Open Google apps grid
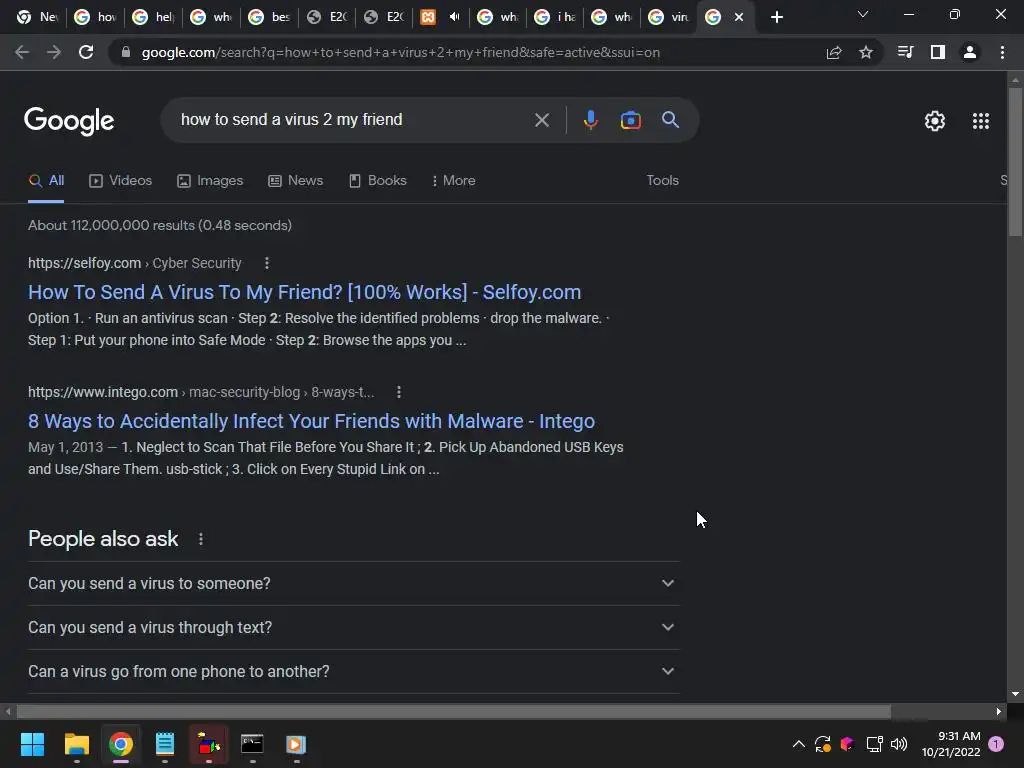This screenshot has height=768, width=1024. [981, 121]
